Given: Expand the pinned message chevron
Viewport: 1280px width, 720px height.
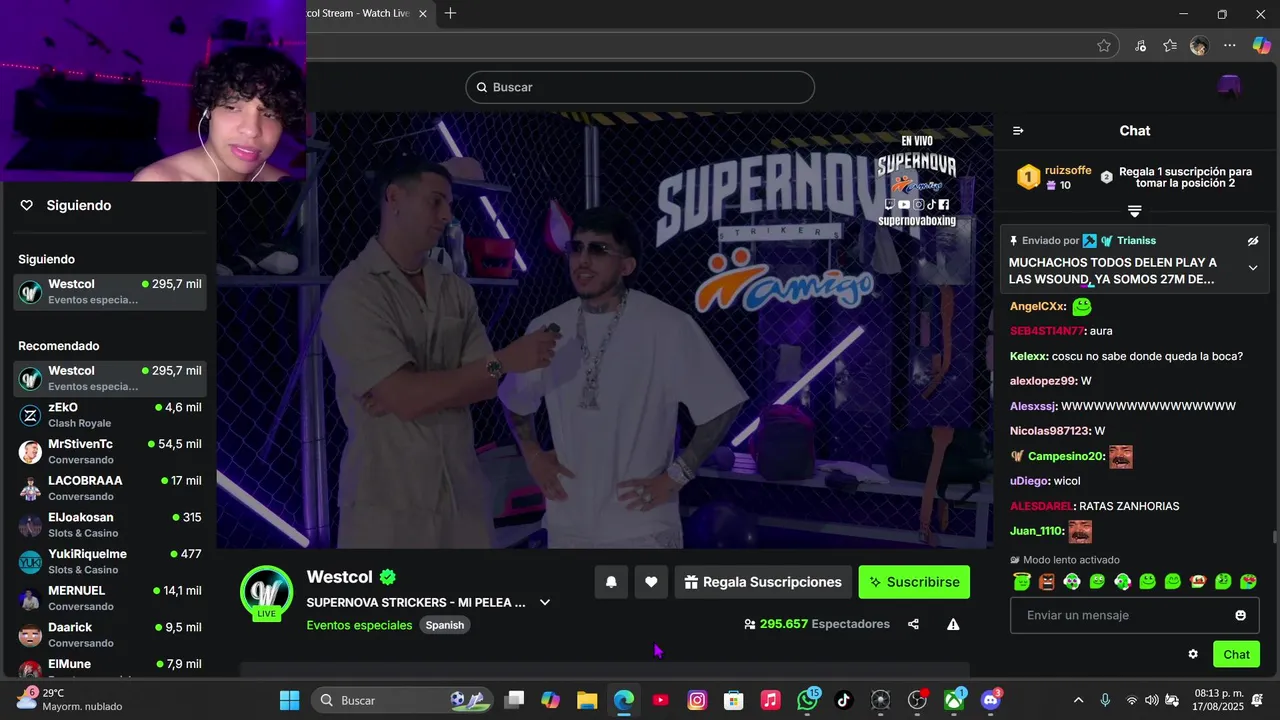Looking at the screenshot, I should tap(1253, 268).
